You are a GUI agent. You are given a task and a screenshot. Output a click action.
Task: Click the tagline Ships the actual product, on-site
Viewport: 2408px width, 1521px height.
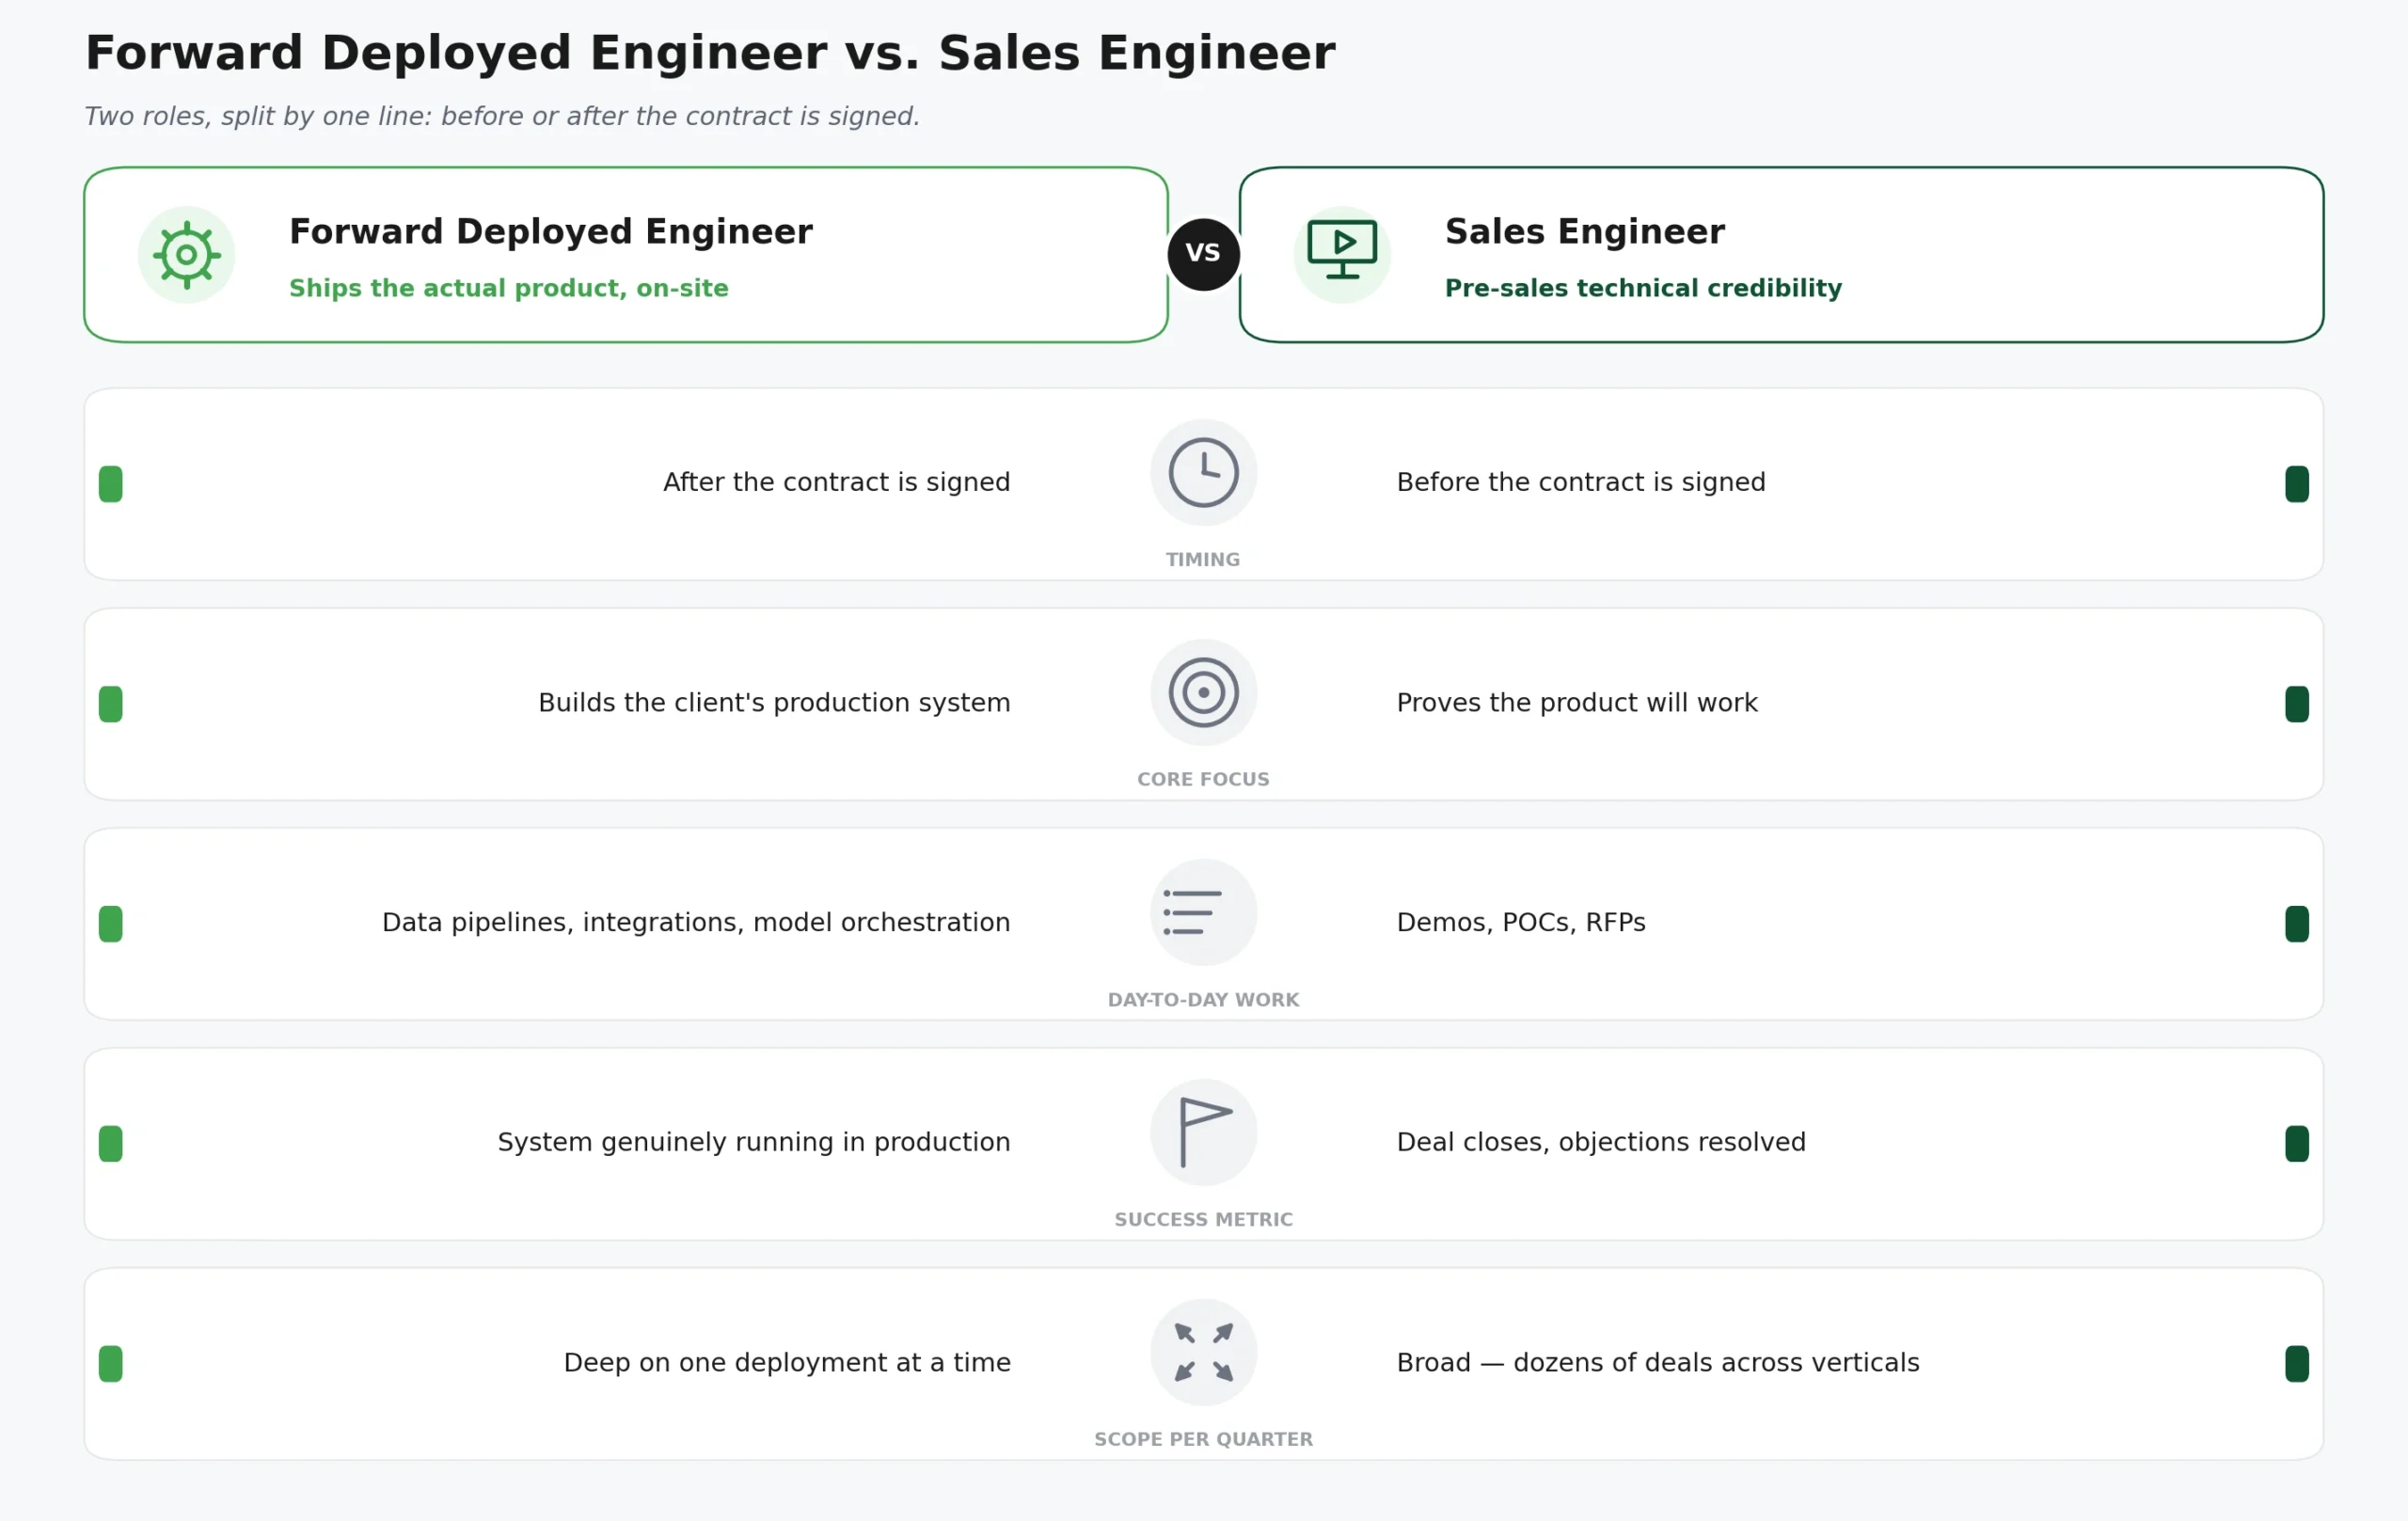[x=508, y=288]
